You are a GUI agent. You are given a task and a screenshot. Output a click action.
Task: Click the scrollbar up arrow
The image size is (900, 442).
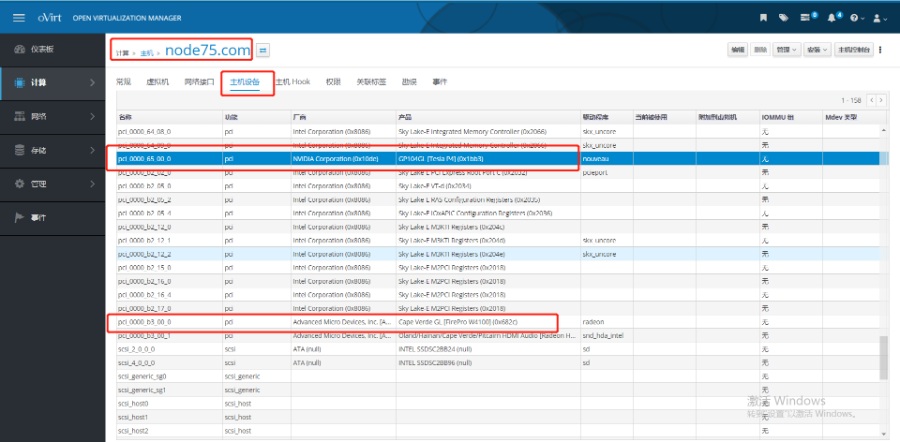[x=883, y=131]
